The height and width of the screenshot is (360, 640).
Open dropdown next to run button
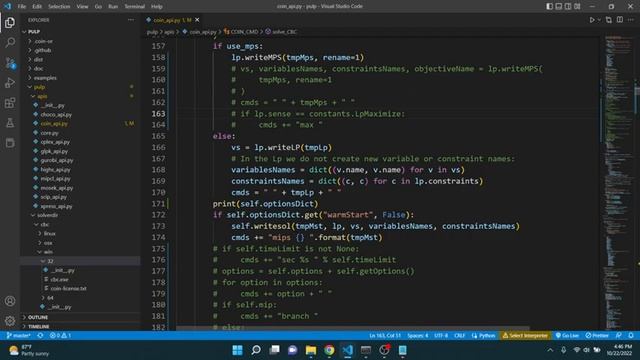599,20
